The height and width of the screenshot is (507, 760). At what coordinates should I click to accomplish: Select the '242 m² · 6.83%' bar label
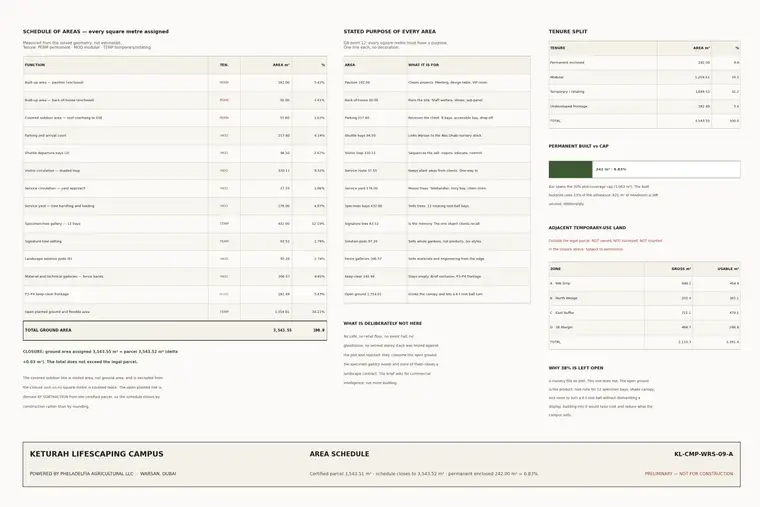click(x=611, y=170)
